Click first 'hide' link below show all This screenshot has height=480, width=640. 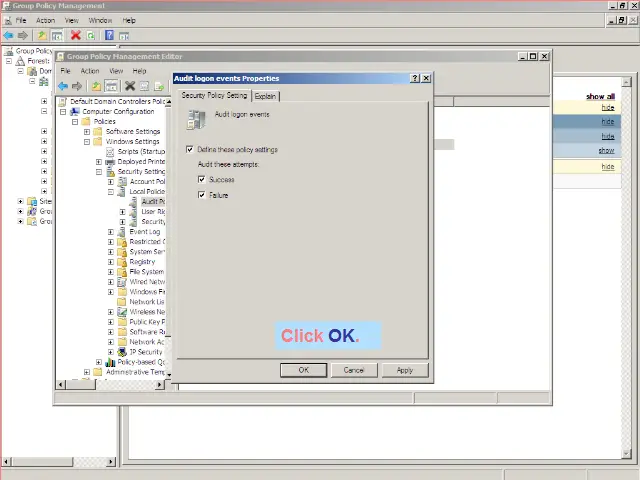[x=608, y=107]
